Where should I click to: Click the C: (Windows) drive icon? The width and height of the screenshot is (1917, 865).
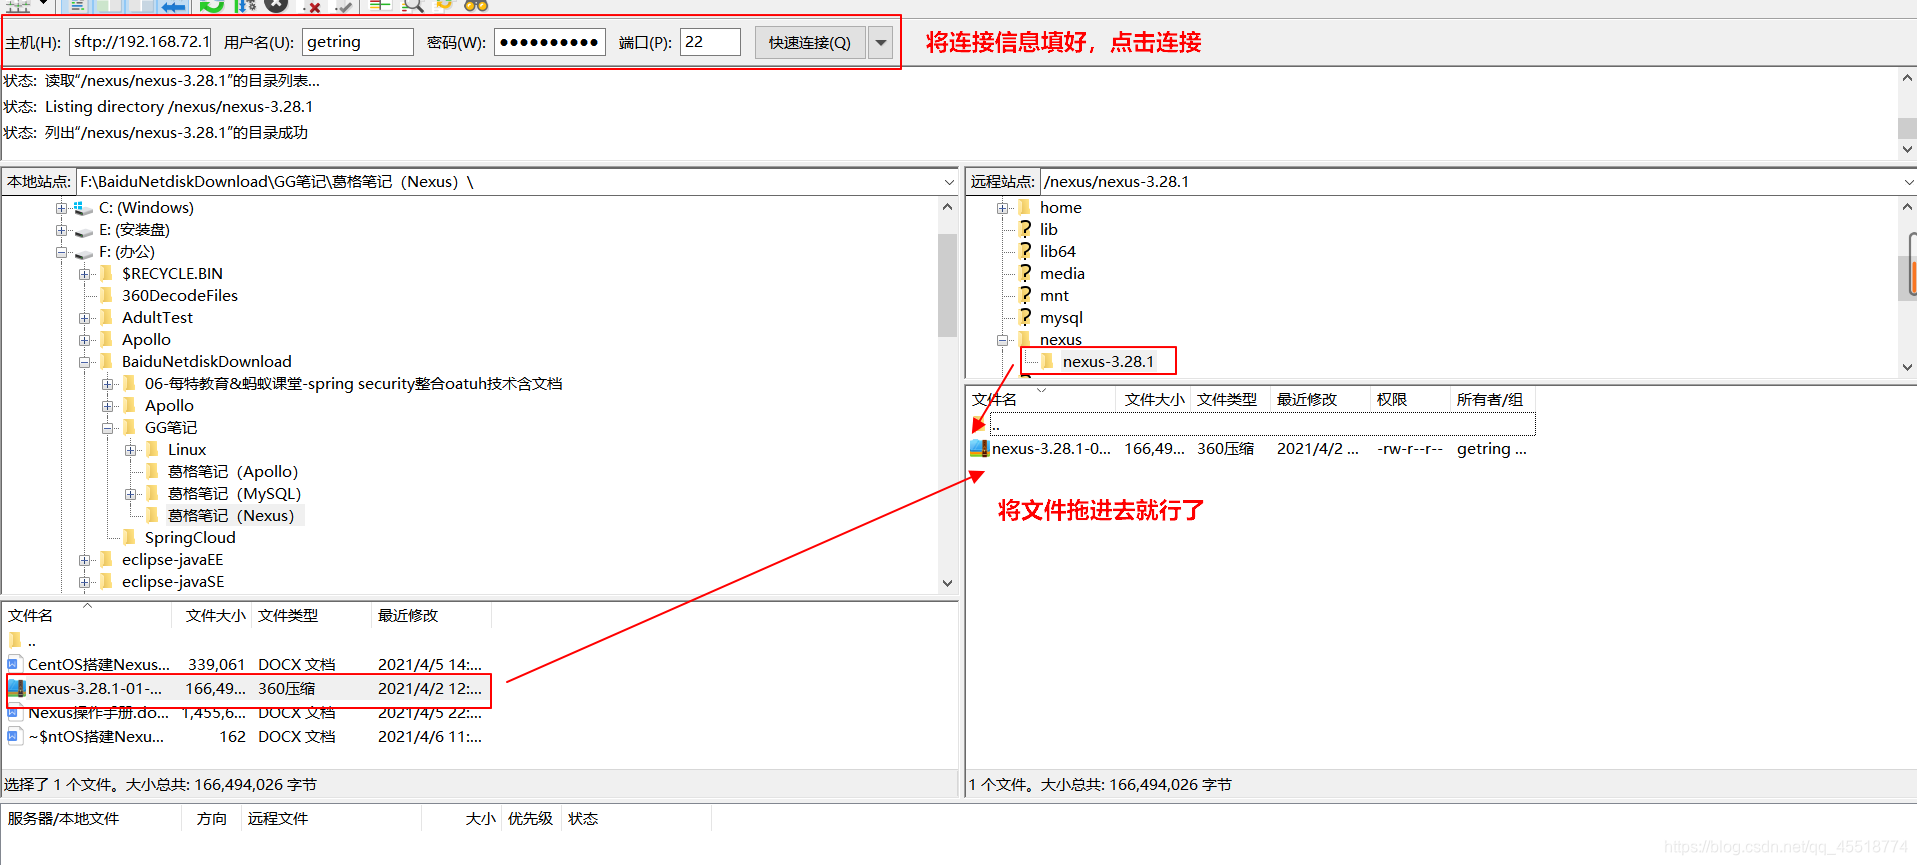pos(83,208)
